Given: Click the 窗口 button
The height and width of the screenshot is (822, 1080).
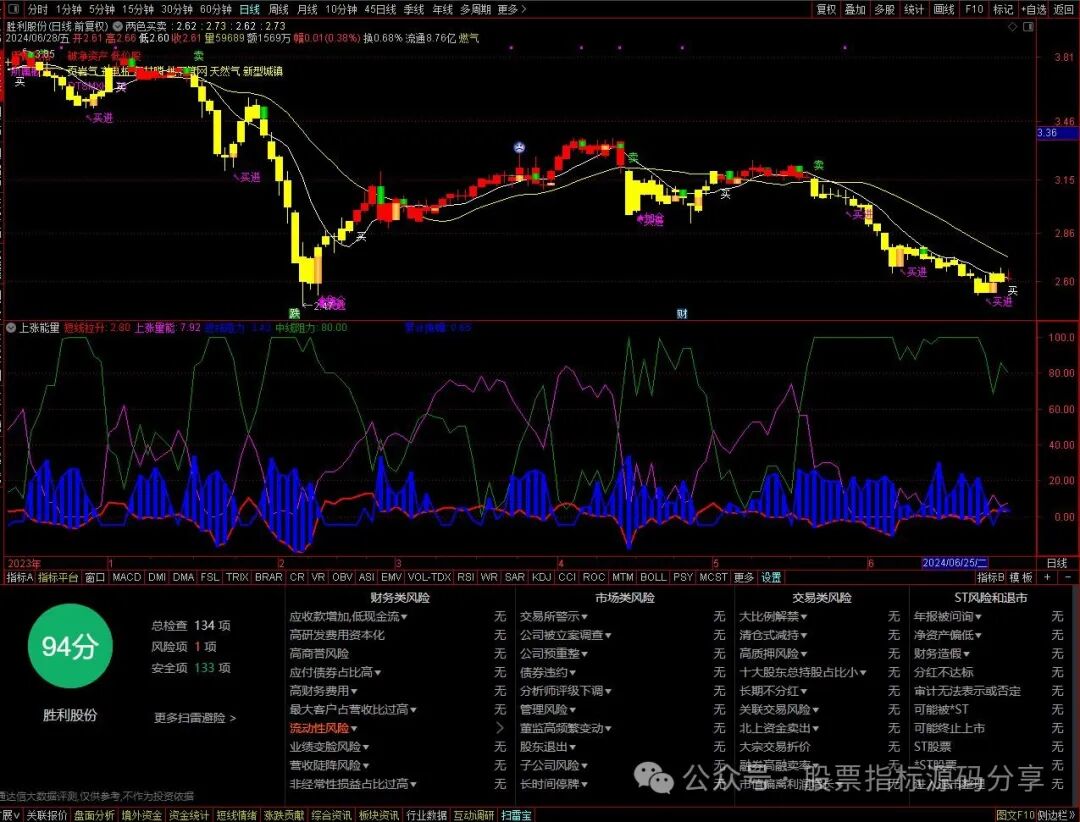Looking at the screenshot, I should (x=94, y=577).
